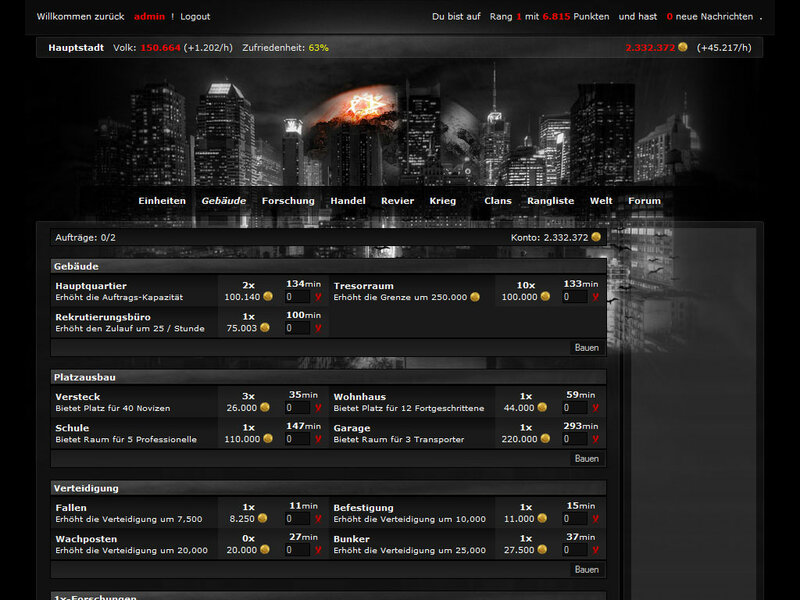Click the coin icon beside the Schule cost

click(x=266, y=439)
